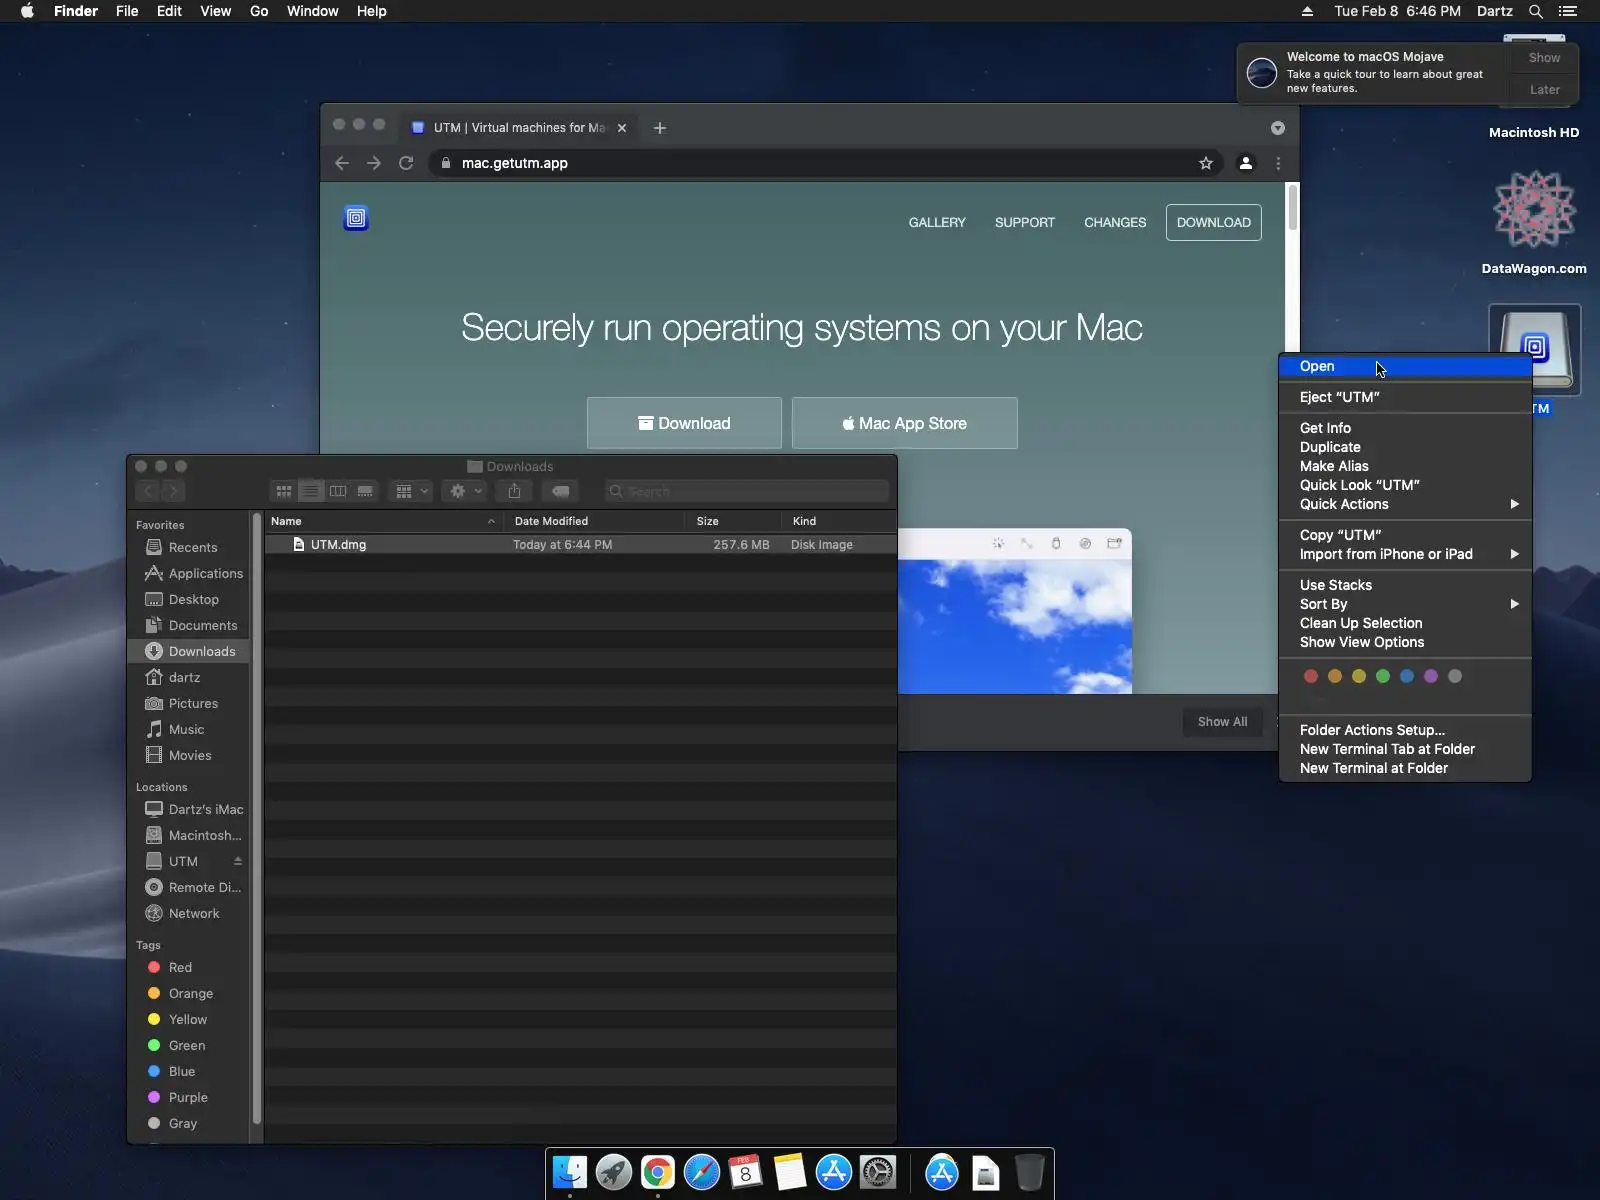Select Eject “UTM” in the context menu
Viewport: 1600px width, 1200px height.
(1406, 397)
